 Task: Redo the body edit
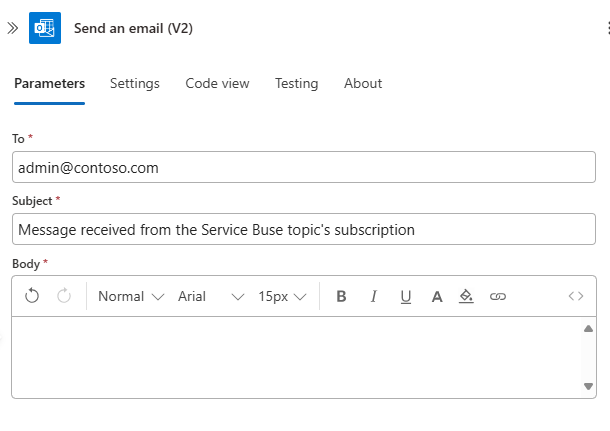(64, 296)
